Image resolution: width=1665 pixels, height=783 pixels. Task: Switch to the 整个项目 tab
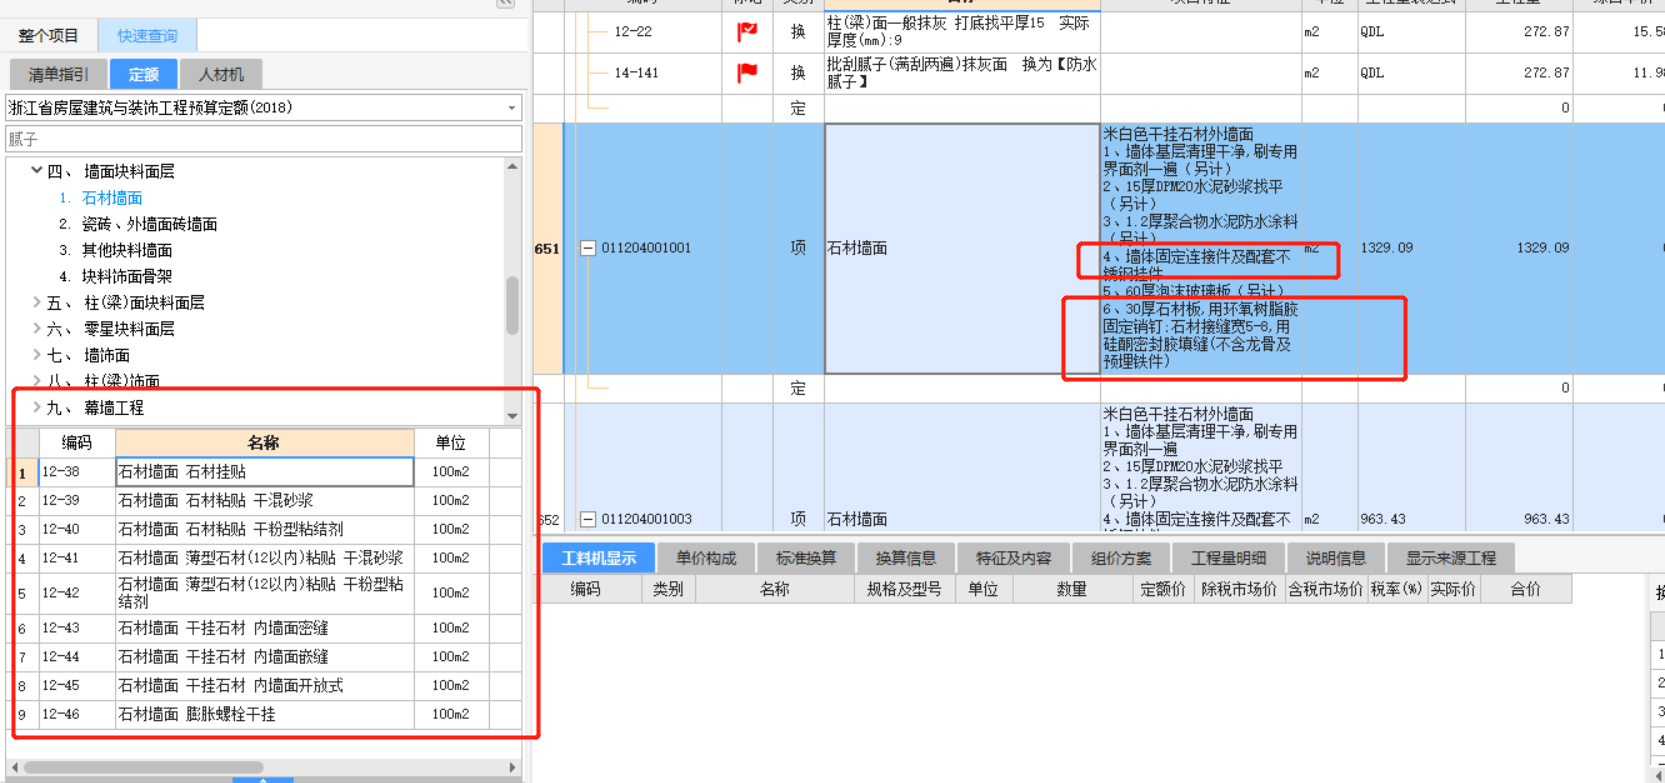[48, 36]
